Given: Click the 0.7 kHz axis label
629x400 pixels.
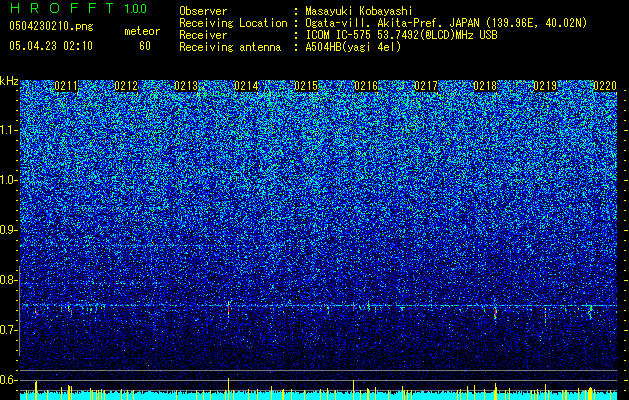Looking at the screenshot, I should click(9, 330).
